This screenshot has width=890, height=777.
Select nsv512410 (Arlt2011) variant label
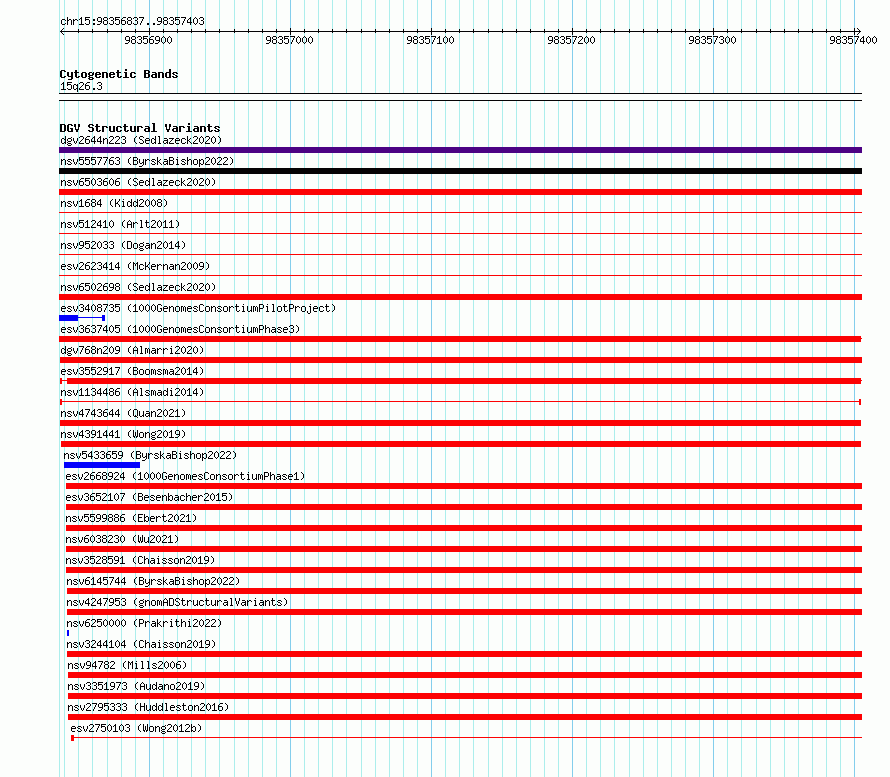[120, 224]
